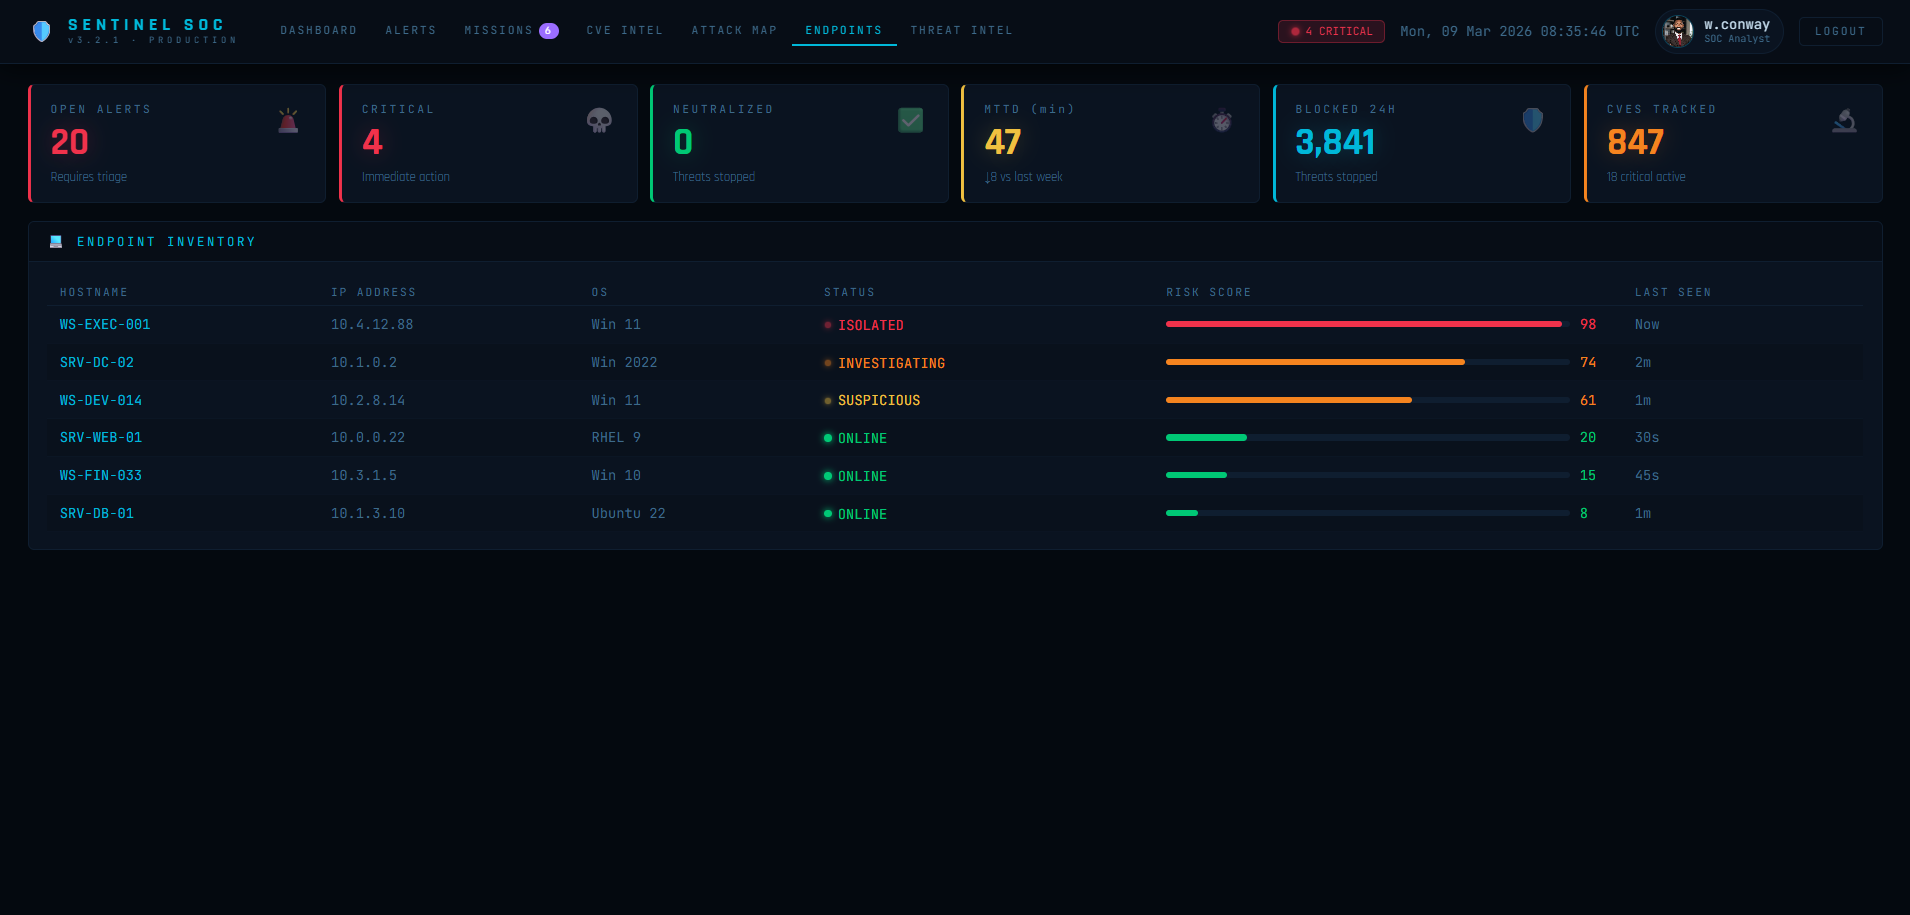Click the Ubuntu 22 OS cell
Viewport: 1910px width, 915px height.
pyautogui.click(x=628, y=514)
